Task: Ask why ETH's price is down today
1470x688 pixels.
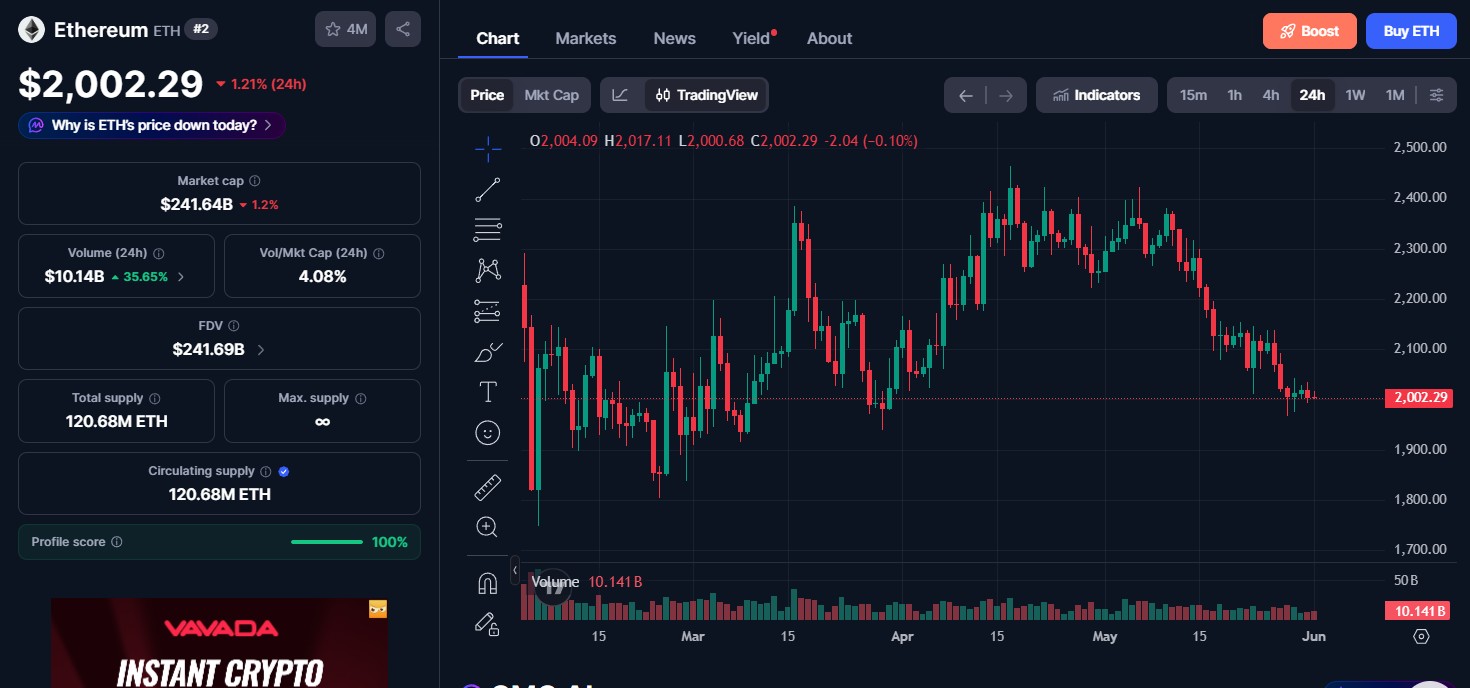Action: click(152, 125)
